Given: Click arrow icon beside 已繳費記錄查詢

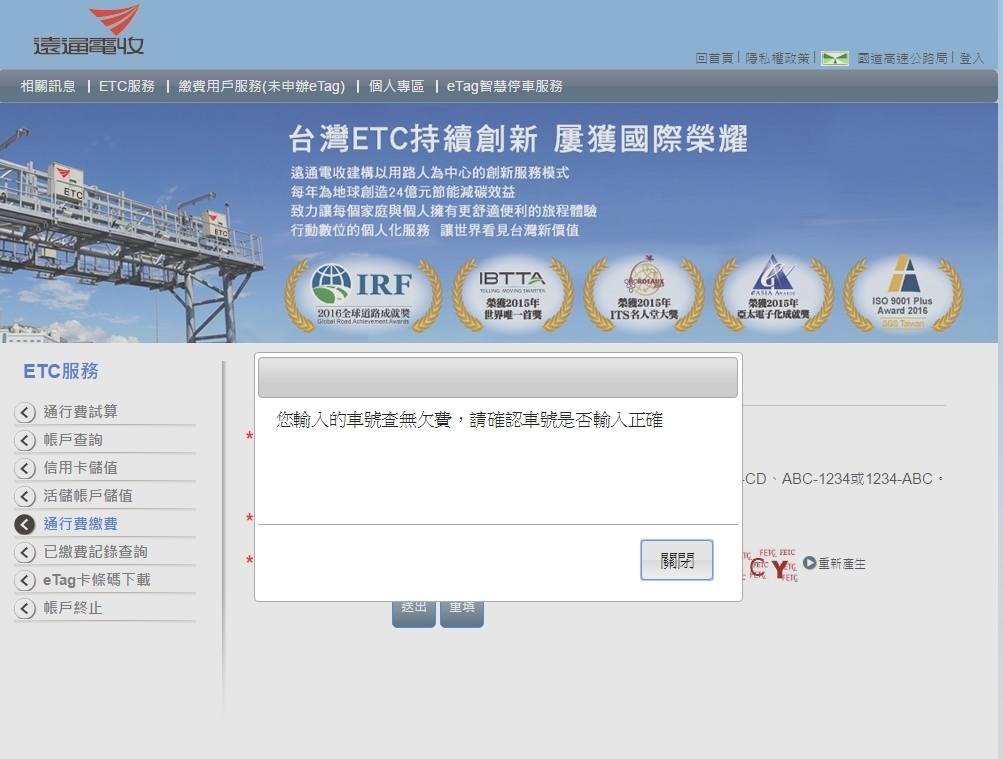Looking at the screenshot, I should click(25, 552).
